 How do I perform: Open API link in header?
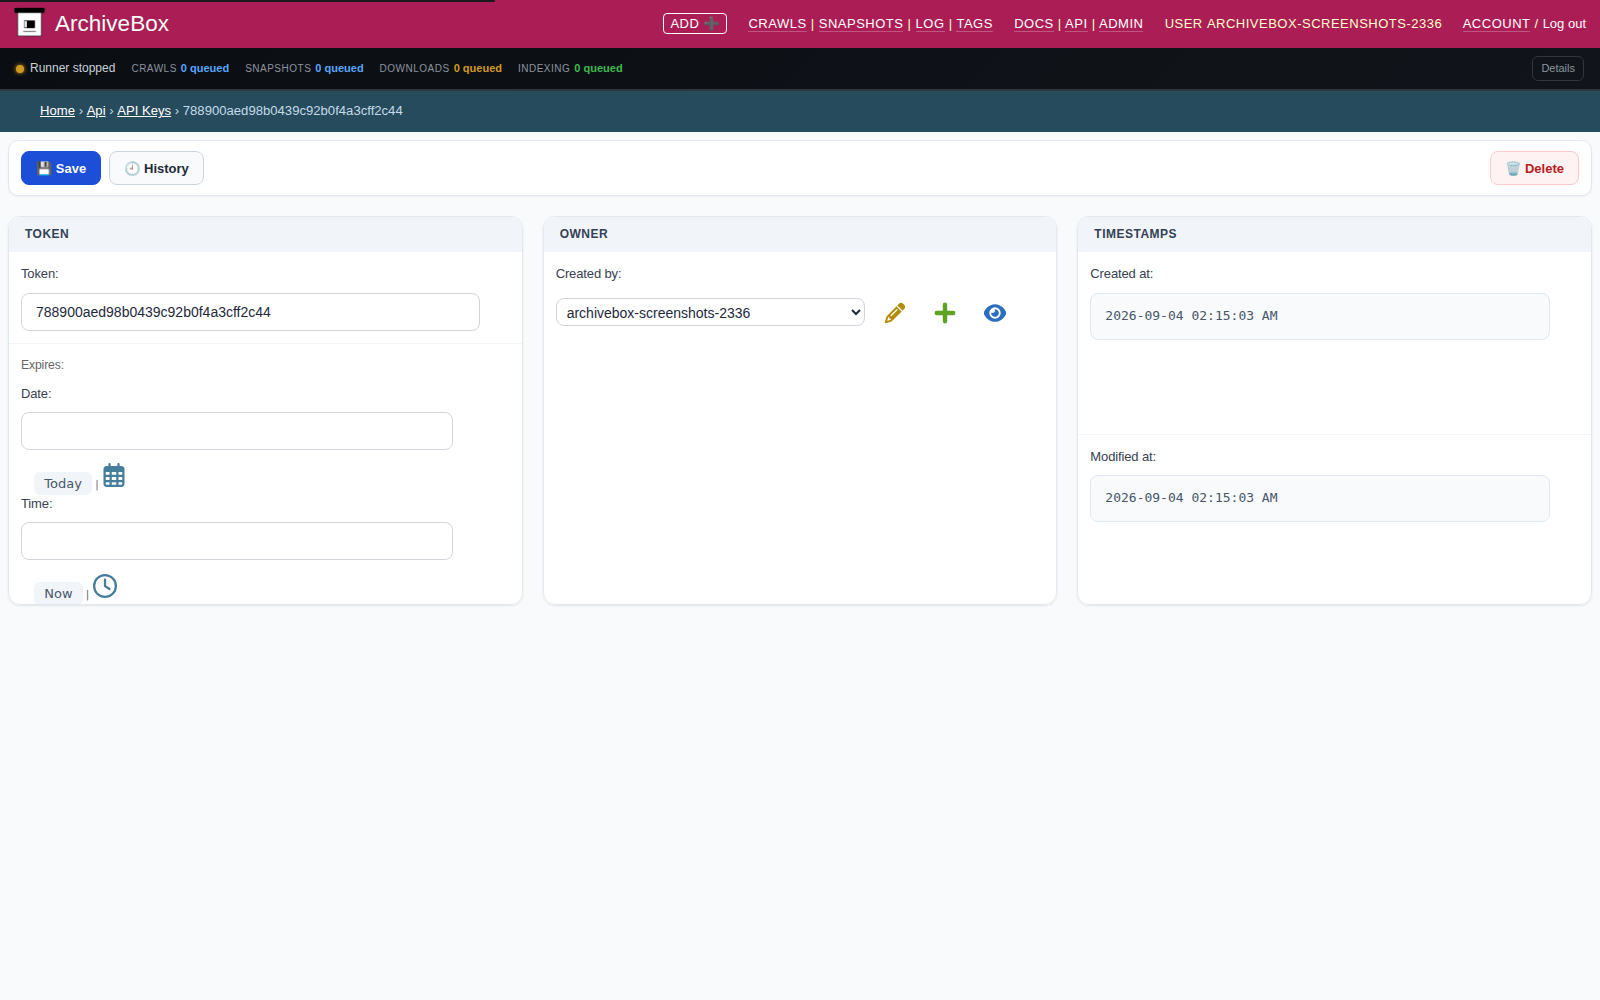1076,23
